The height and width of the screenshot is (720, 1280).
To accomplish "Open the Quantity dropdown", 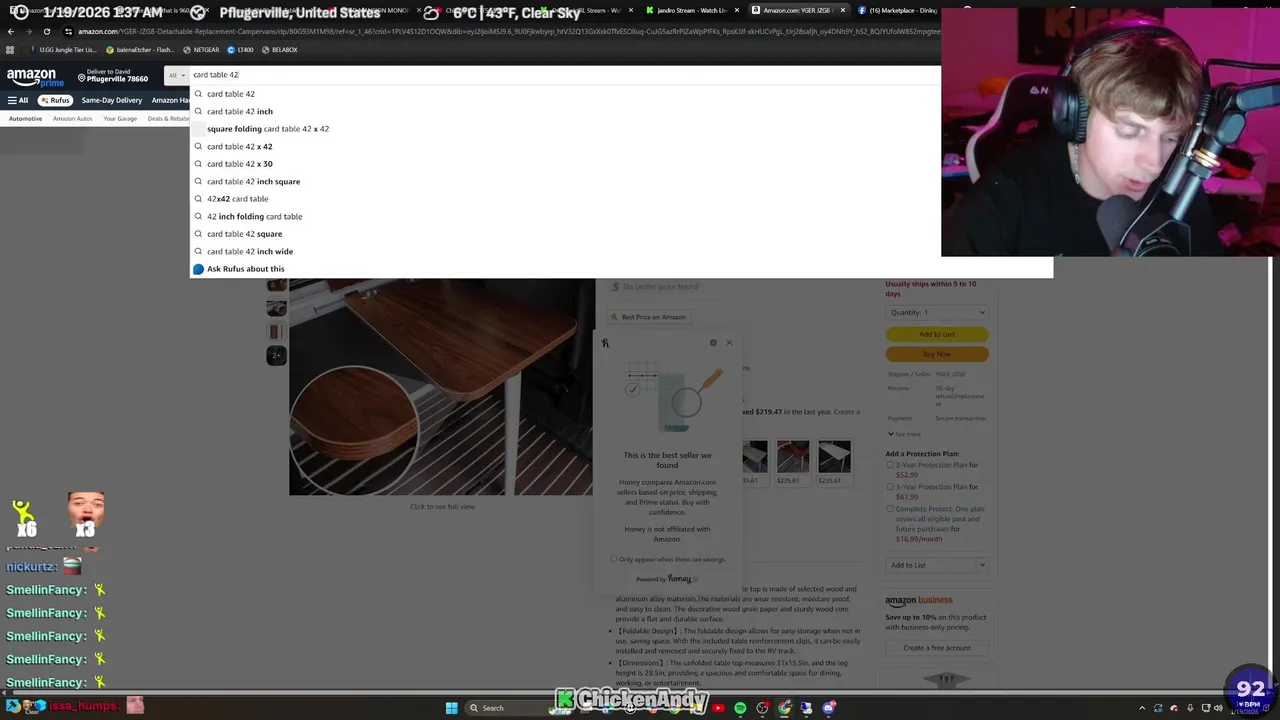I will pyautogui.click(x=937, y=312).
